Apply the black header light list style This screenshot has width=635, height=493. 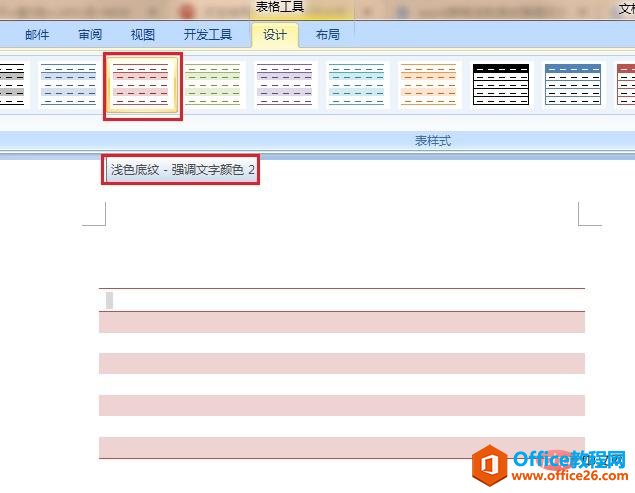pos(501,85)
